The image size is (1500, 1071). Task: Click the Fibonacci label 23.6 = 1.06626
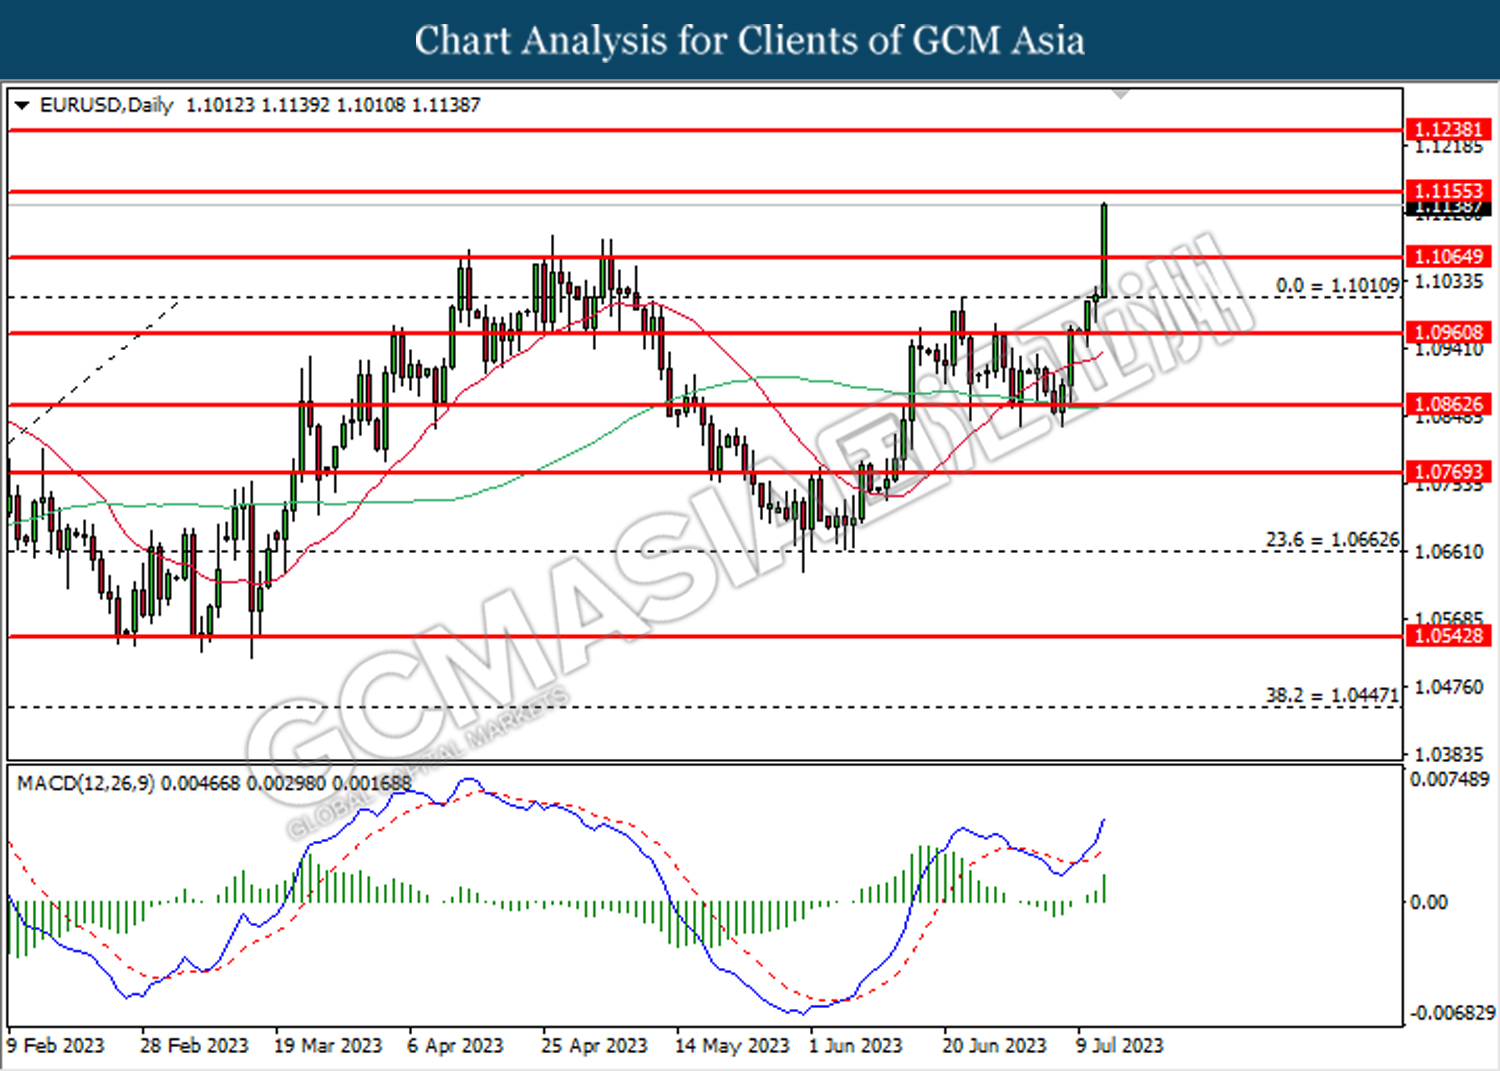point(1332,540)
